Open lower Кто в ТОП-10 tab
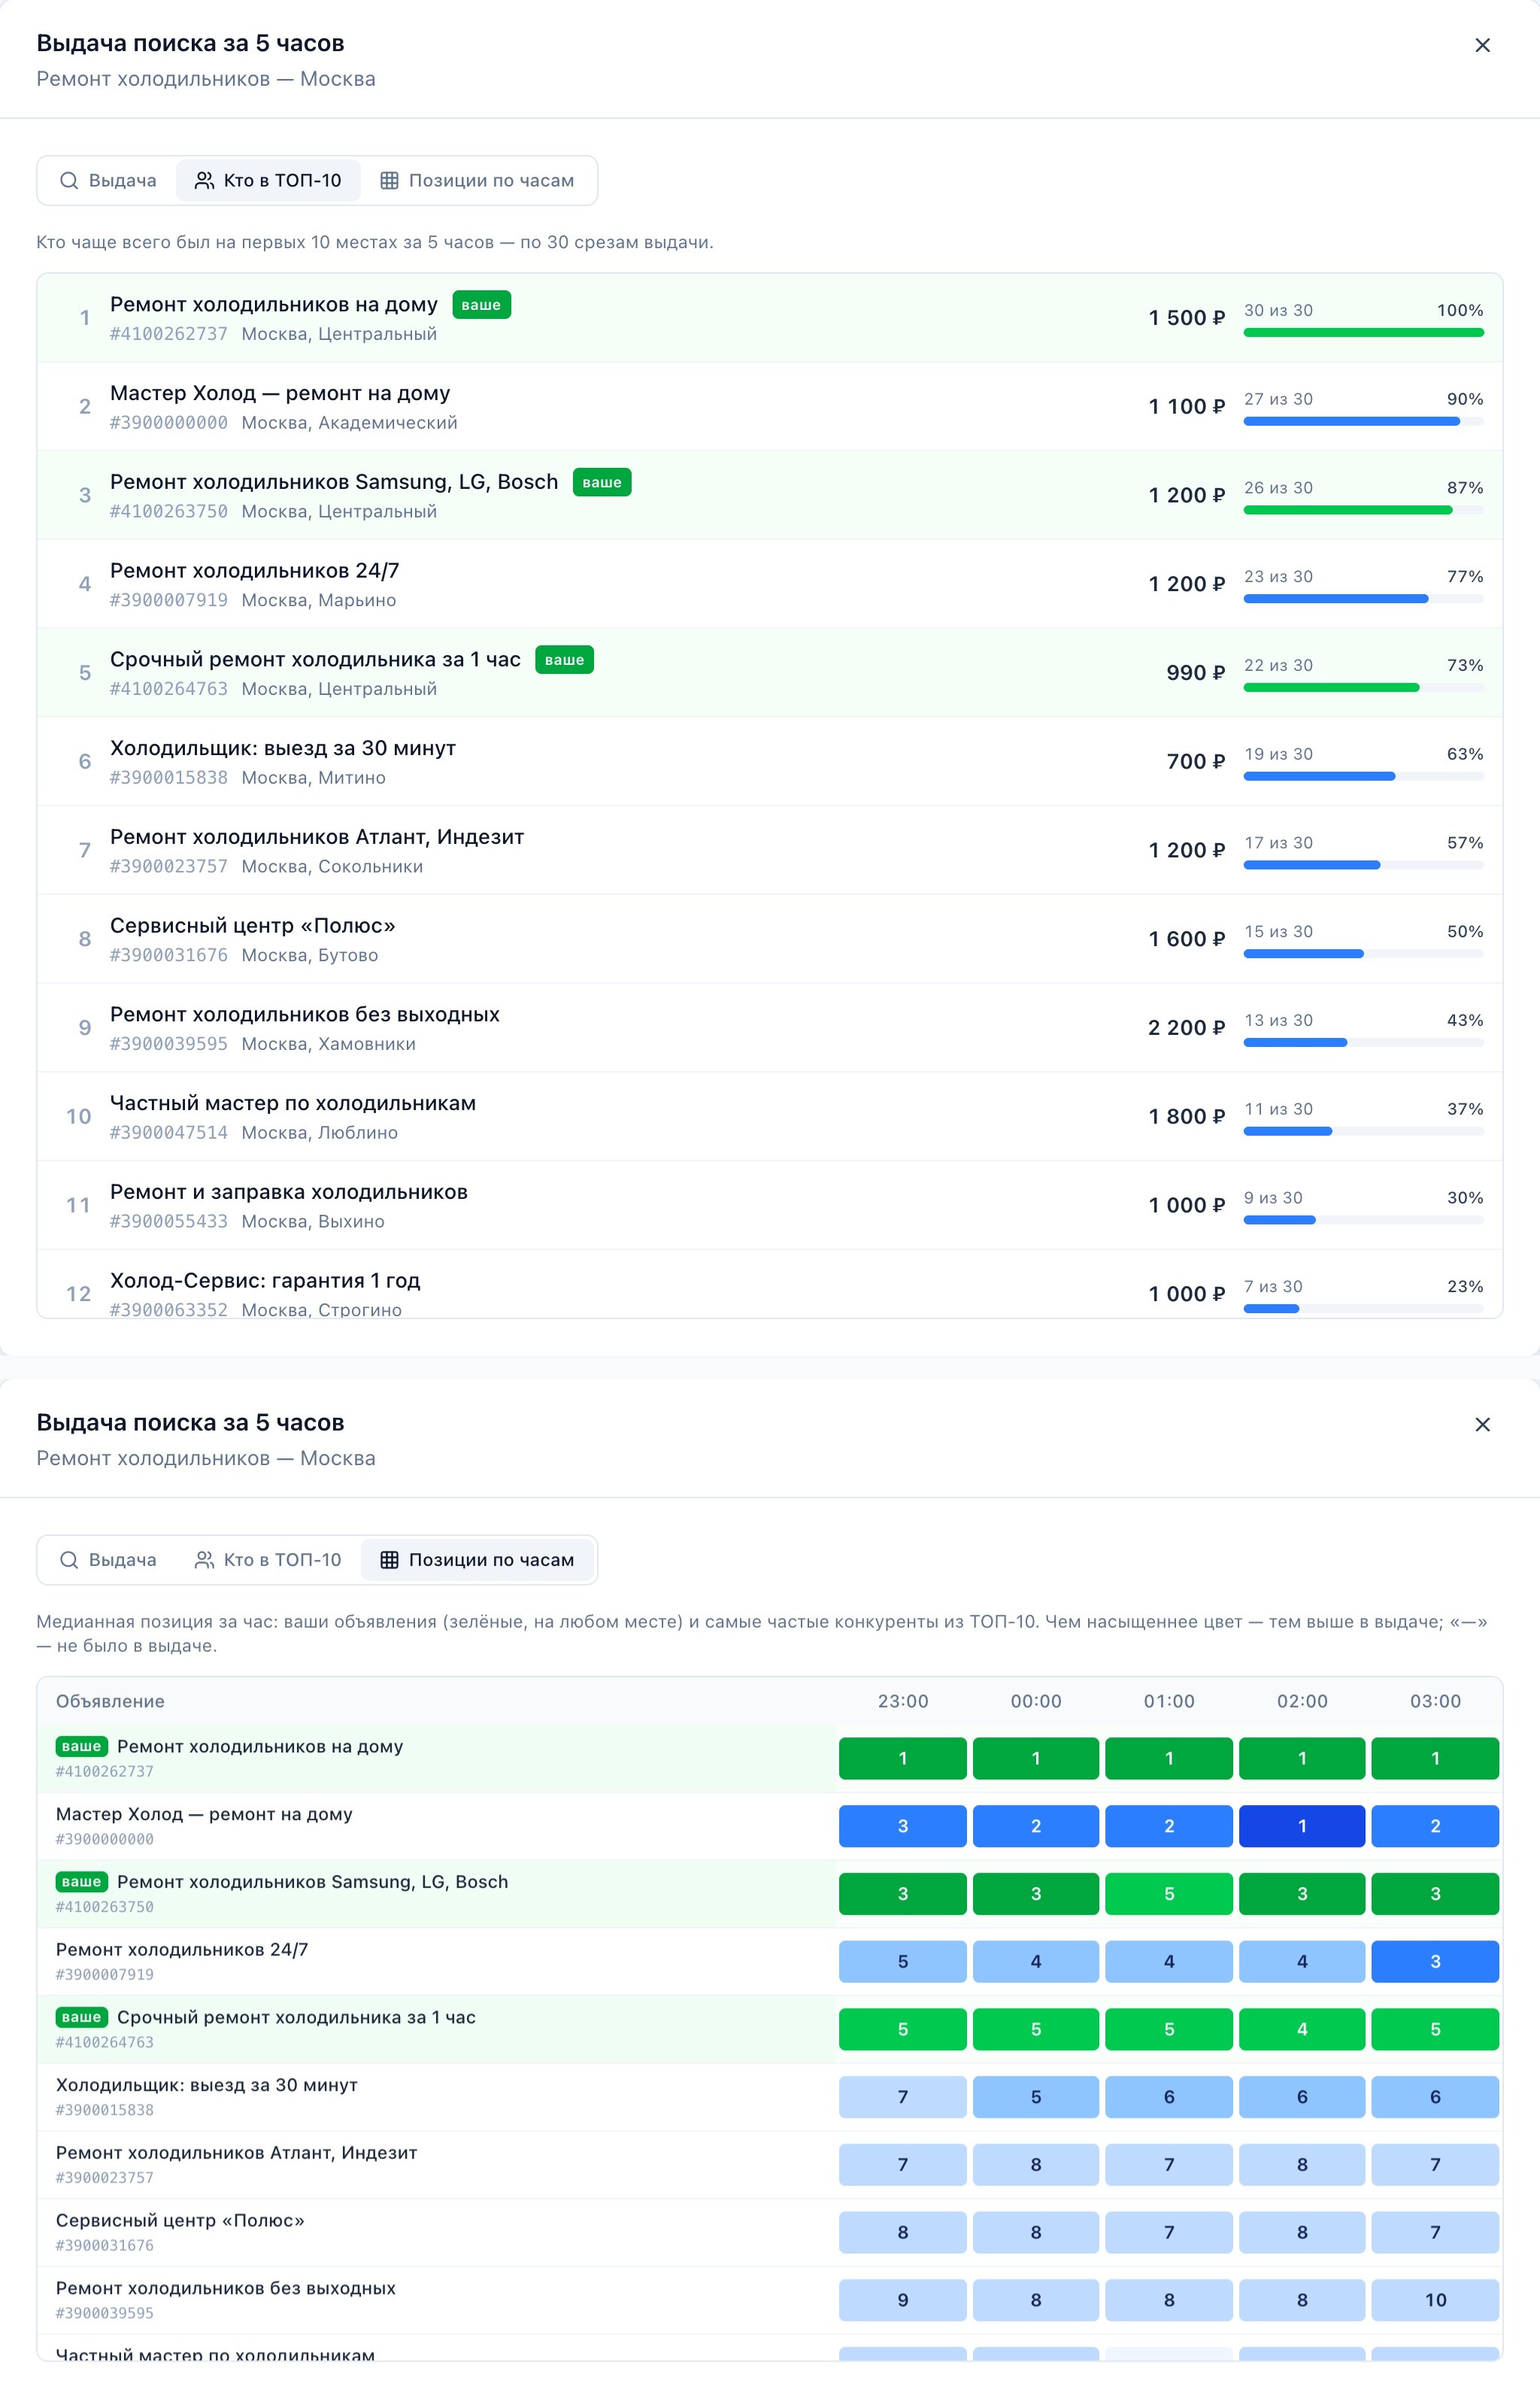This screenshot has height=2397, width=1540. 268,1559
